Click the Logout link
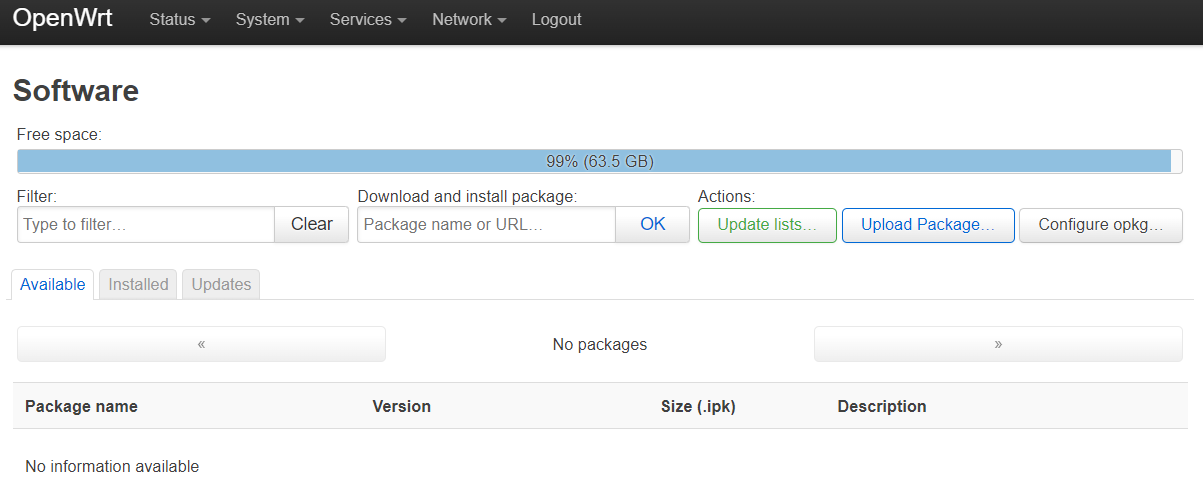The width and height of the screenshot is (1203, 495). coord(557,20)
